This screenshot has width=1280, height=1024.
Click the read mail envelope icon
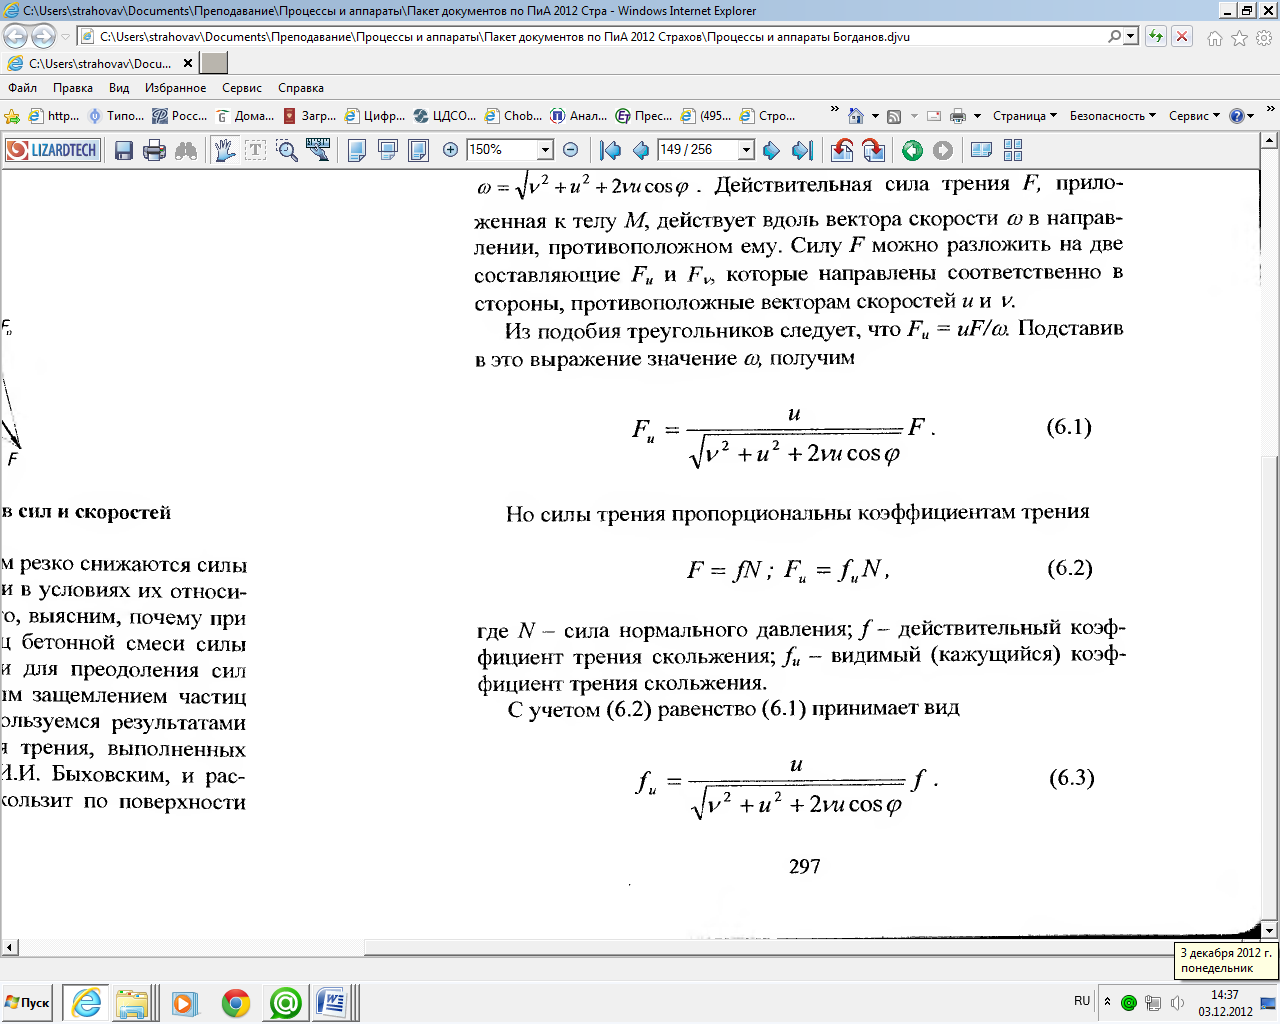934,116
